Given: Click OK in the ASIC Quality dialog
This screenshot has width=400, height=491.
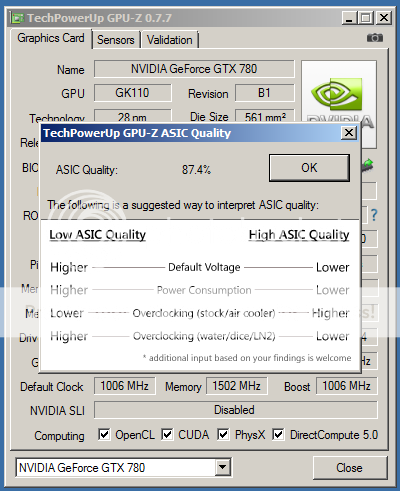Looking at the screenshot, I should point(309,168).
